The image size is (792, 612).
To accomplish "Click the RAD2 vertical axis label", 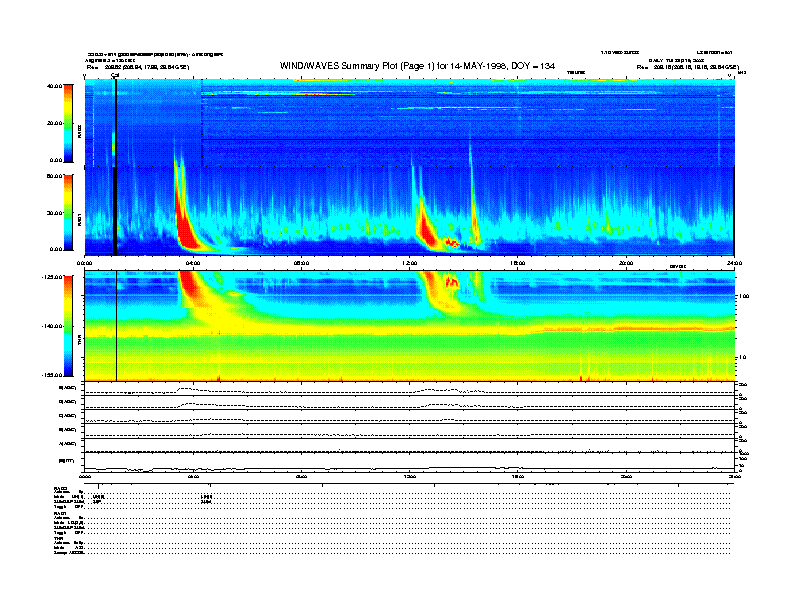I will (79, 131).
